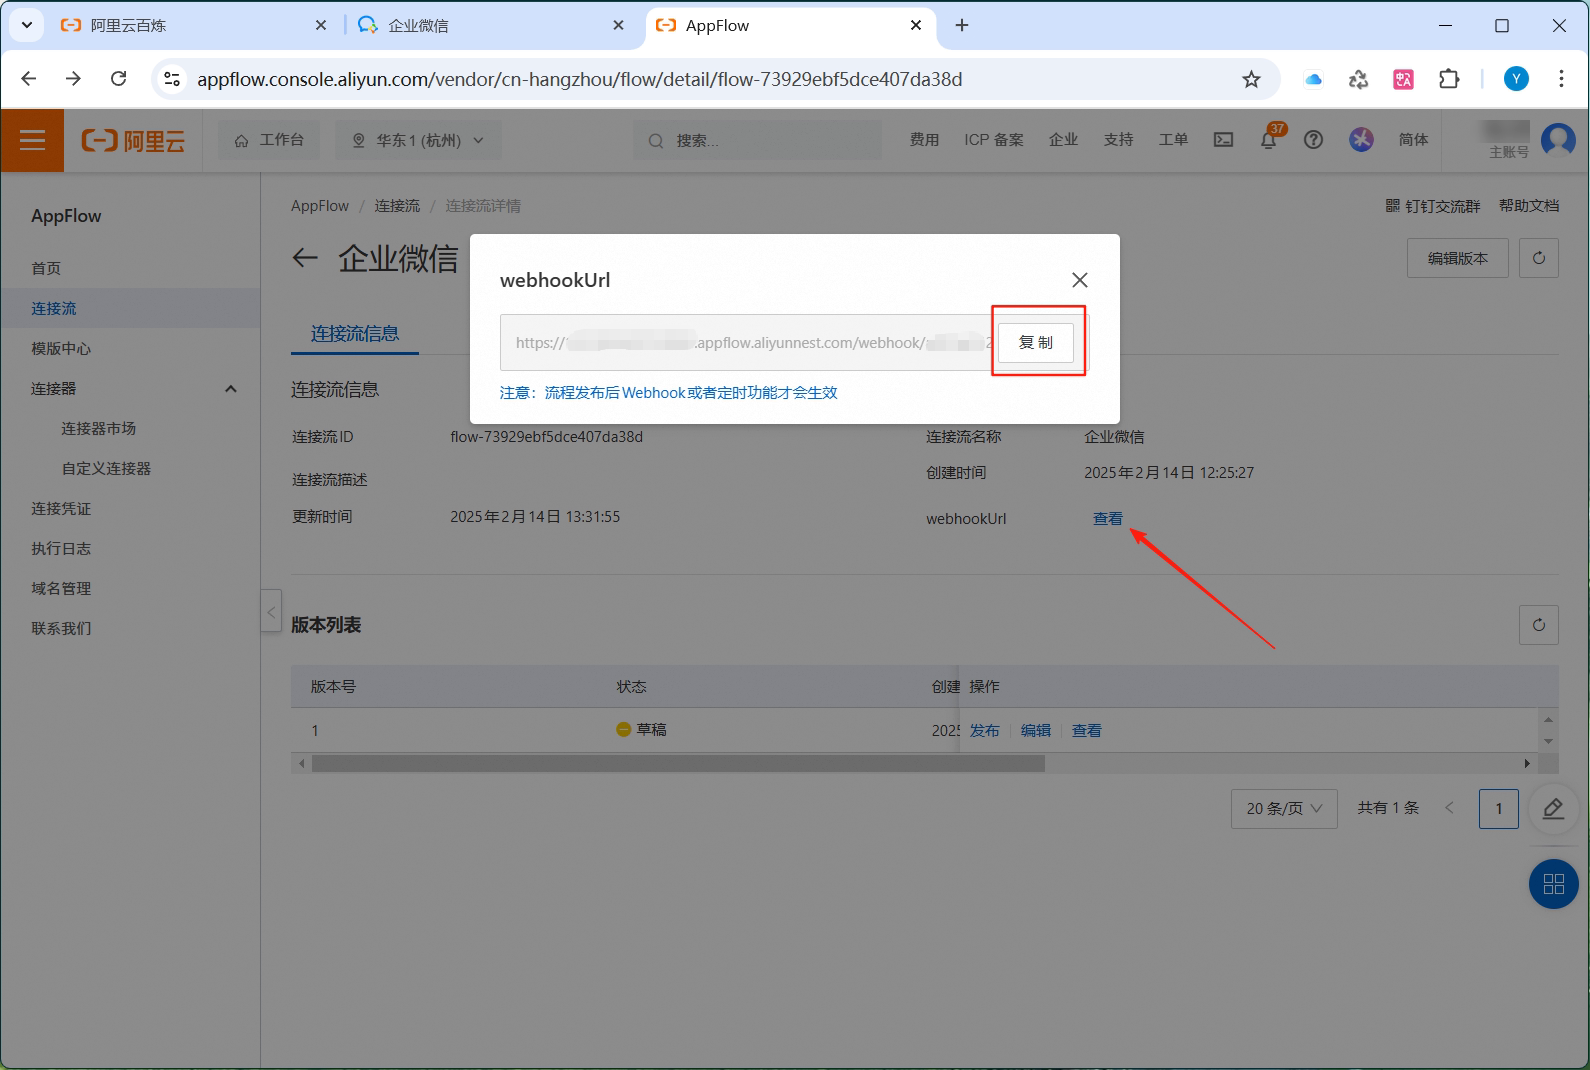
Task: Click 编辑版本 button
Action: (x=1457, y=258)
